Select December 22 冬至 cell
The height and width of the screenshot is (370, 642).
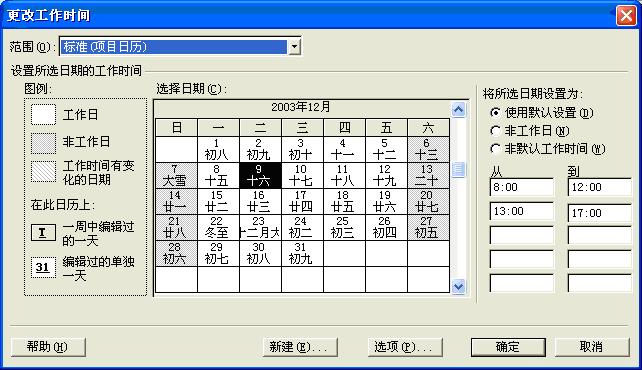(x=219, y=228)
